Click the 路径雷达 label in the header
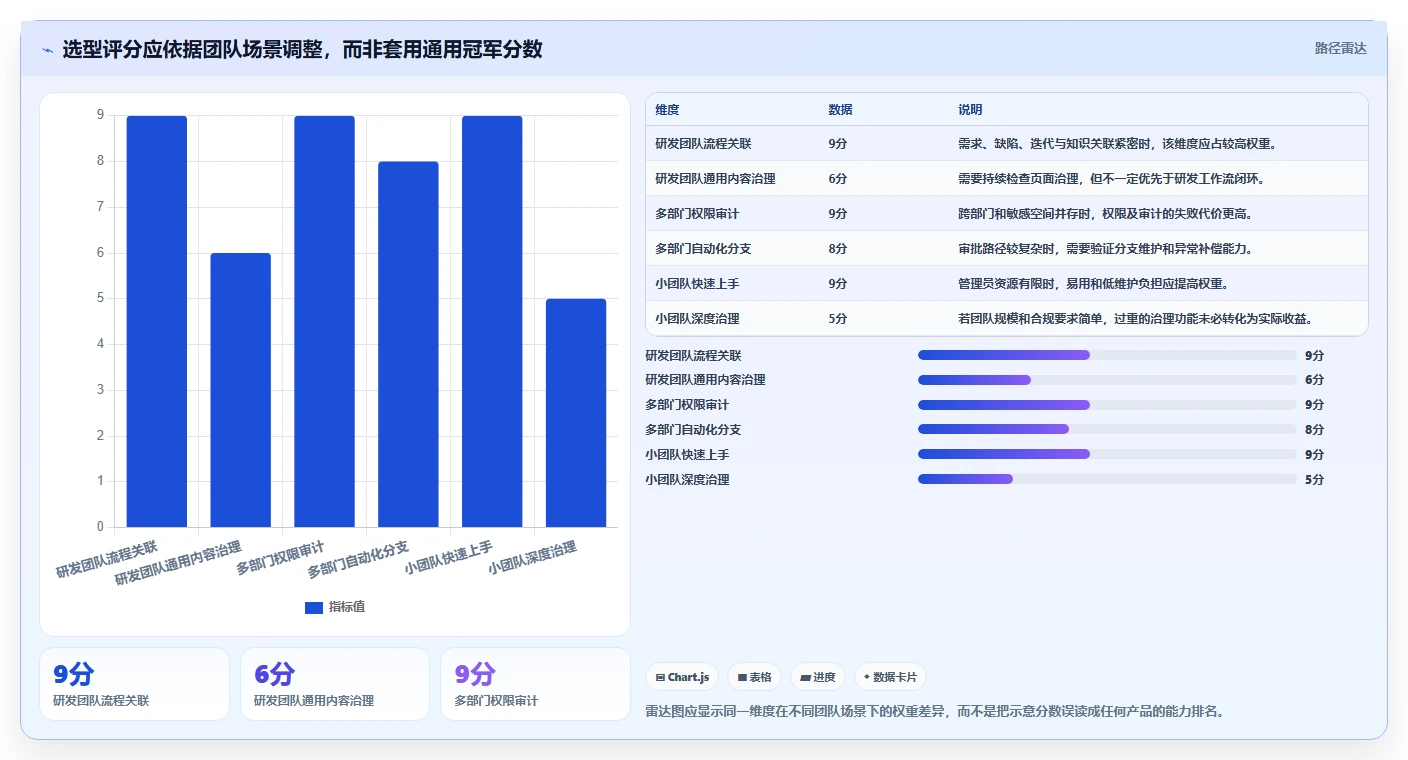This screenshot has width=1408, height=760. click(1340, 48)
